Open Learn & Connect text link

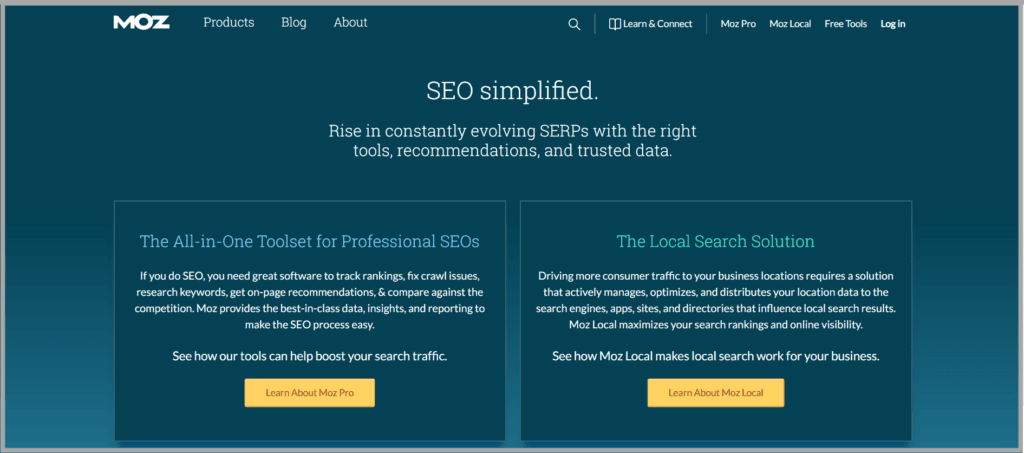click(x=658, y=24)
